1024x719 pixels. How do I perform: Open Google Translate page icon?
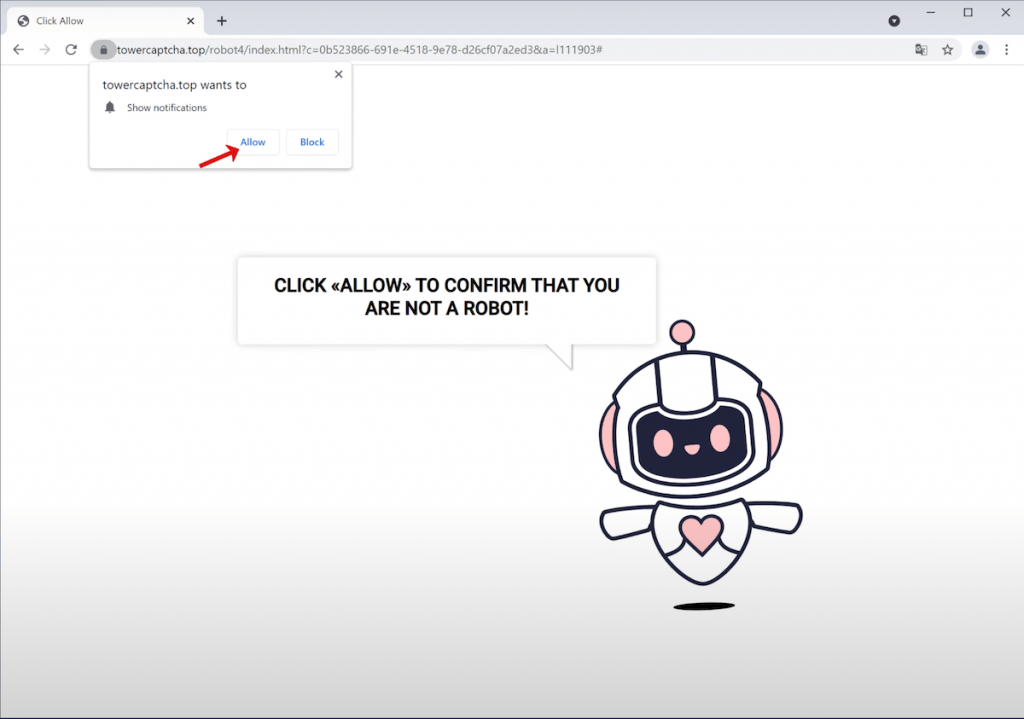[921, 48]
